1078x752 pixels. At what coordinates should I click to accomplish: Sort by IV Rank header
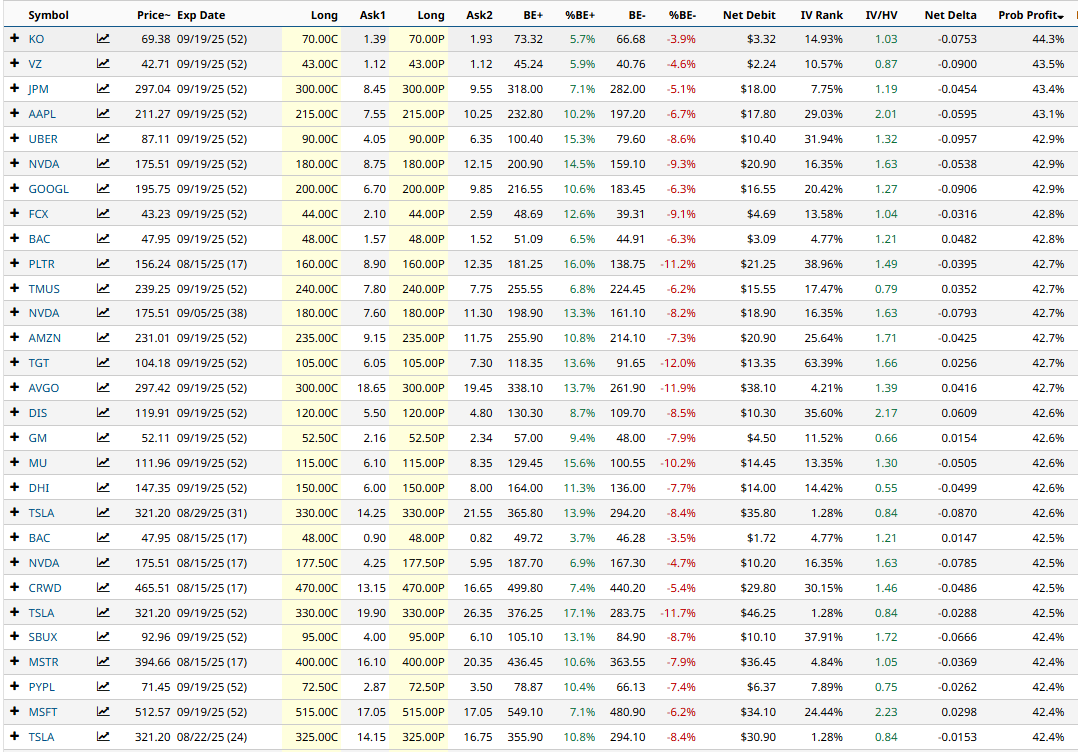click(822, 15)
